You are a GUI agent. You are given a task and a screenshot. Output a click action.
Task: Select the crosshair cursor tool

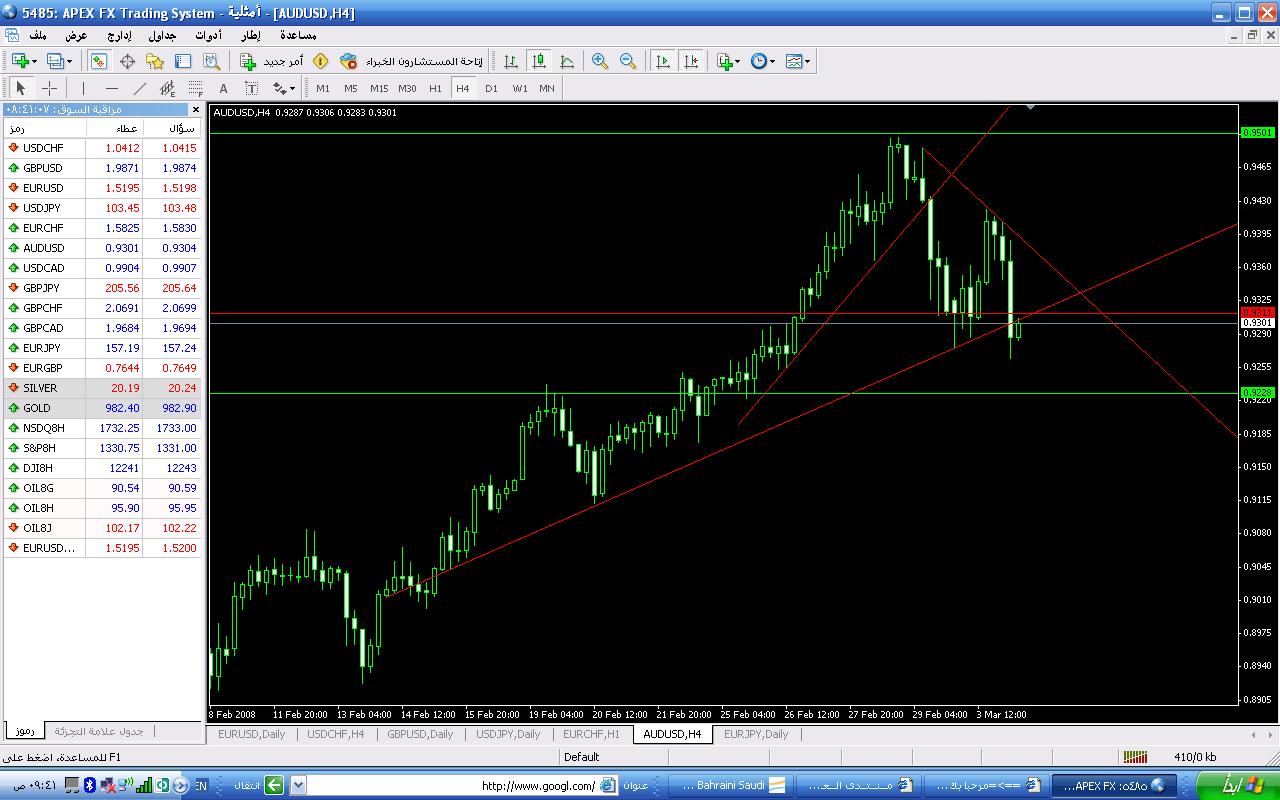tap(49, 88)
